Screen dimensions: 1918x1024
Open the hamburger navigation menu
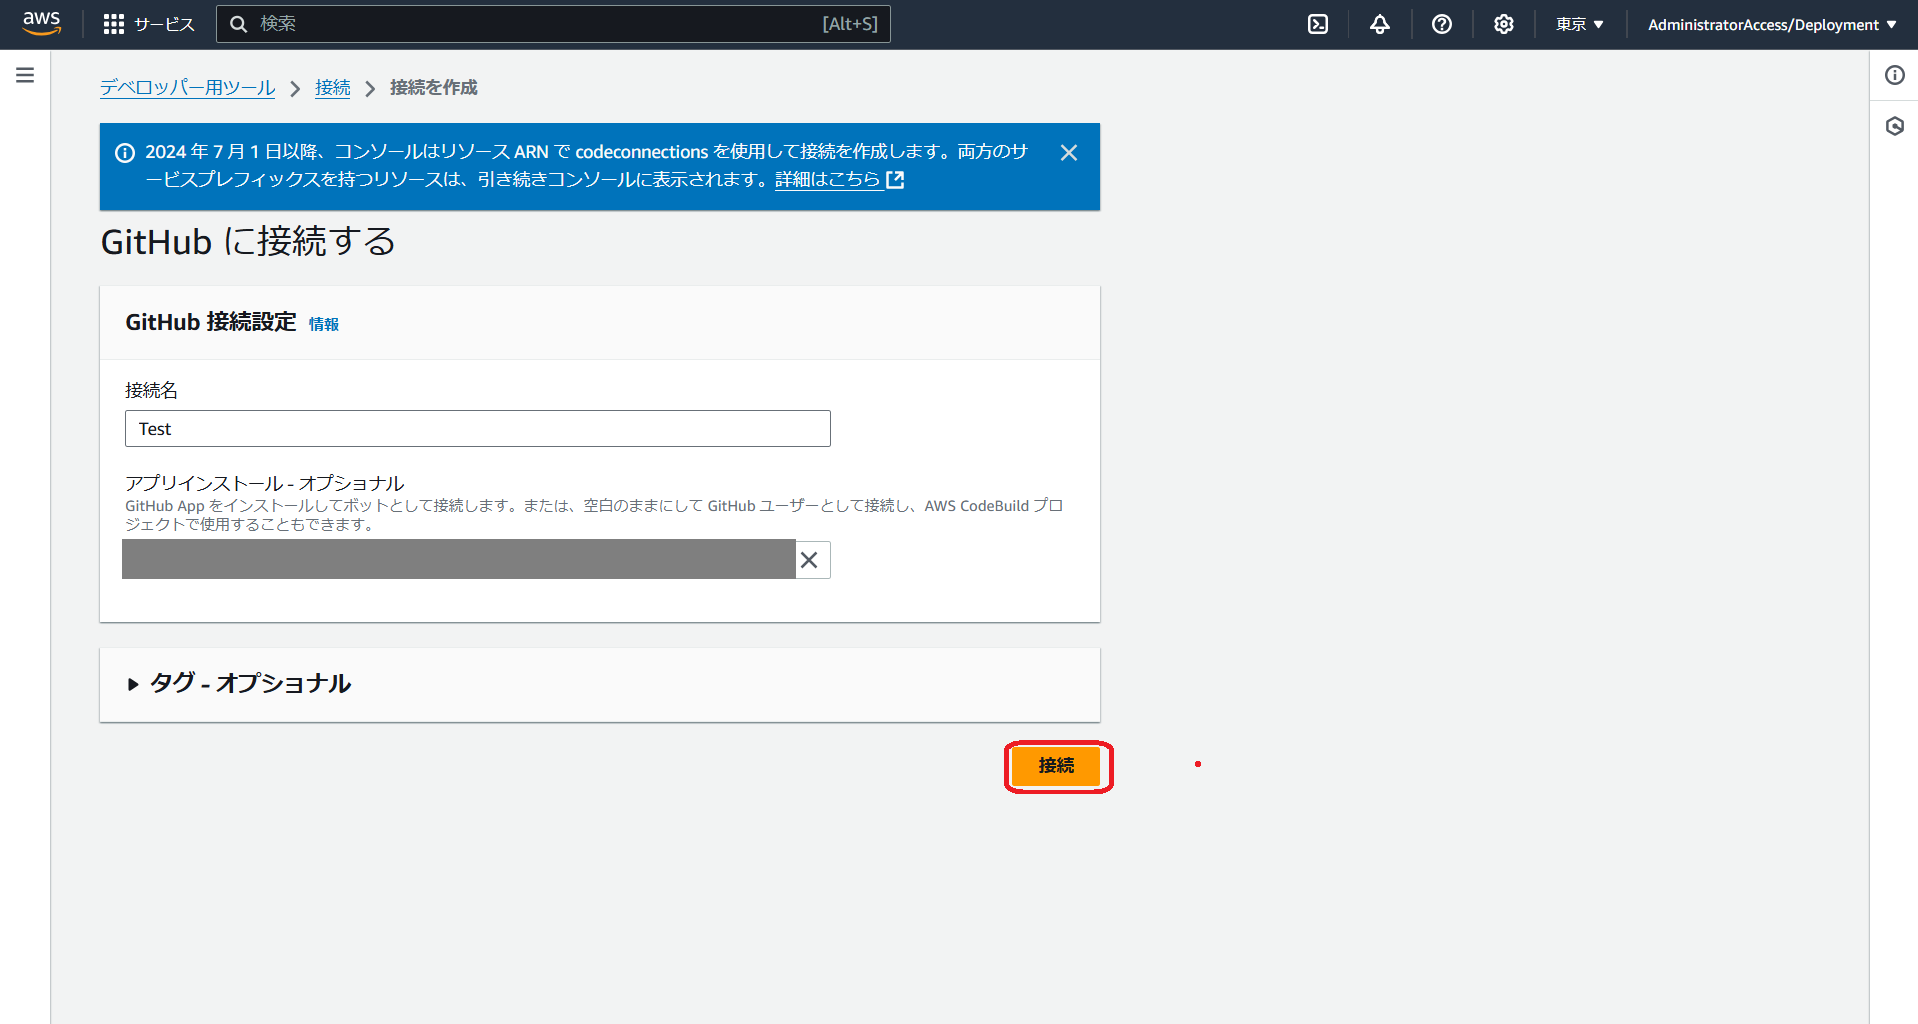pyautogui.click(x=24, y=75)
